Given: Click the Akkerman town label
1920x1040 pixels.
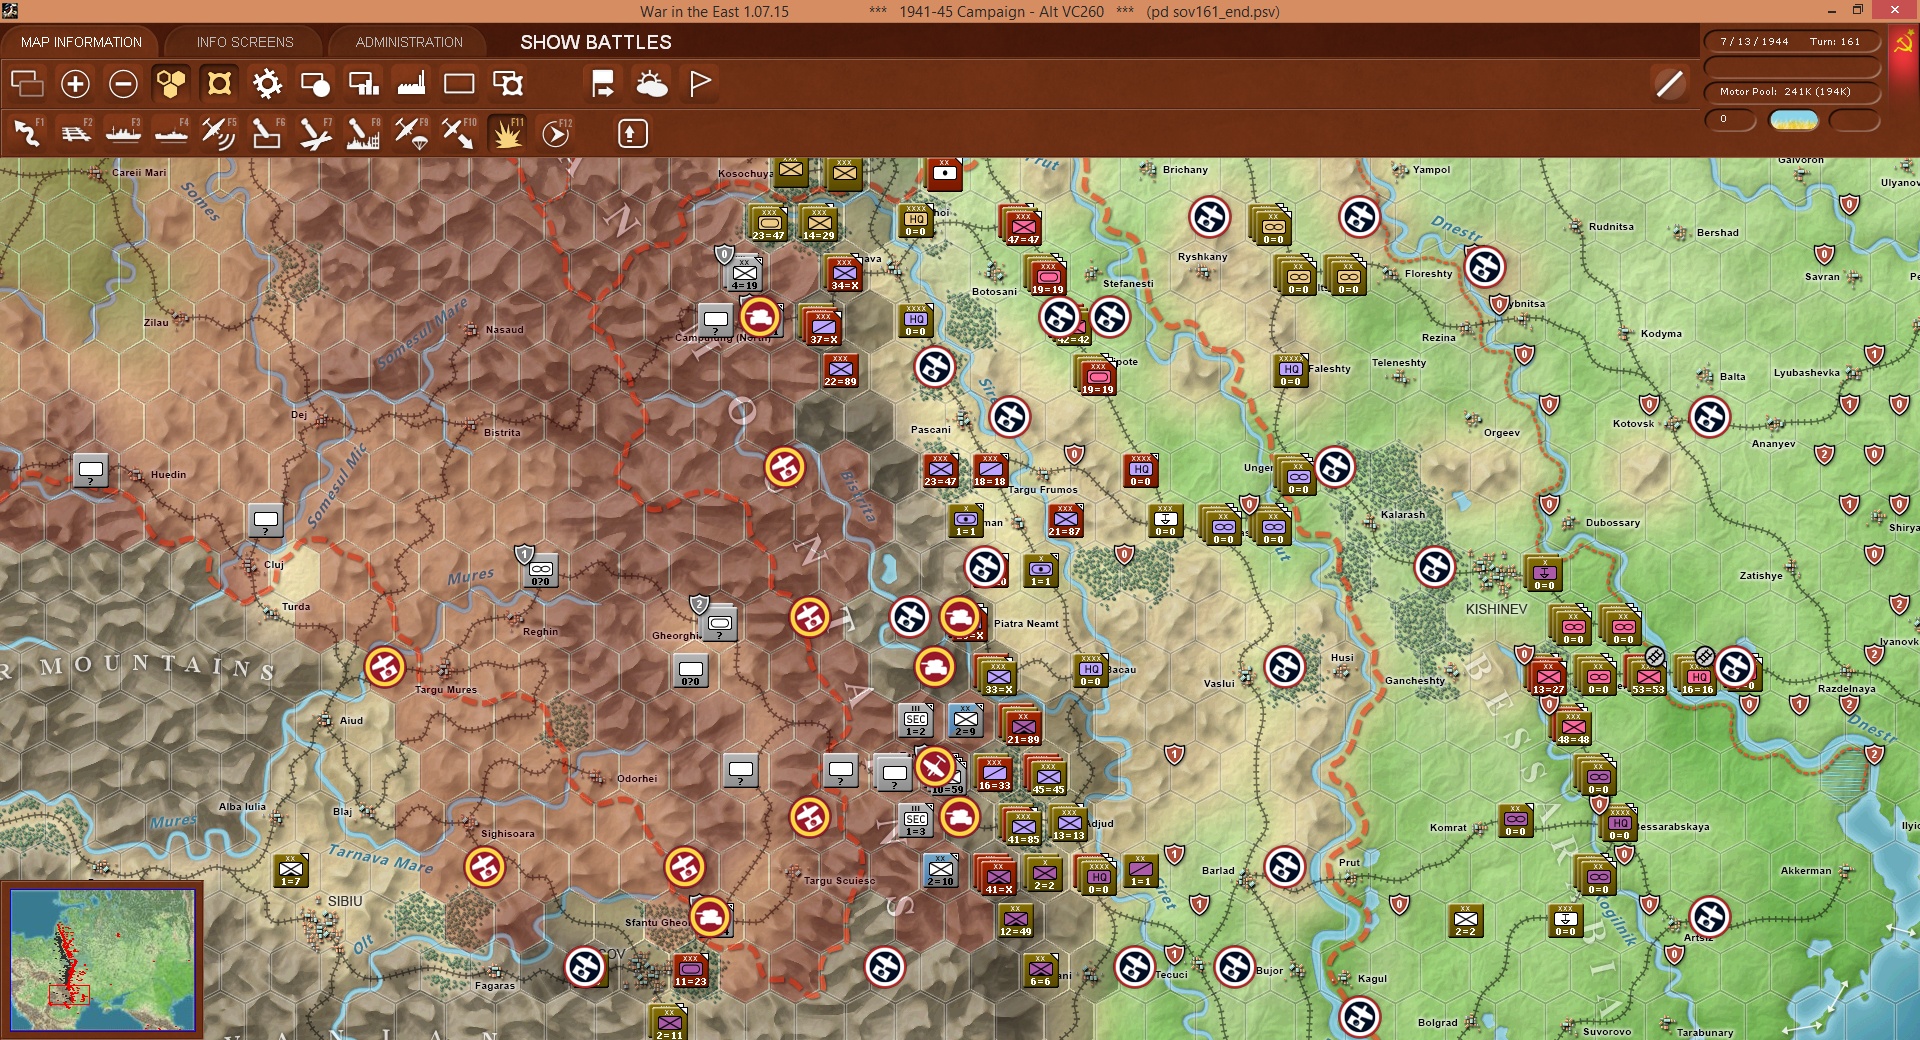Looking at the screenshot, I should pos(1806,871).
